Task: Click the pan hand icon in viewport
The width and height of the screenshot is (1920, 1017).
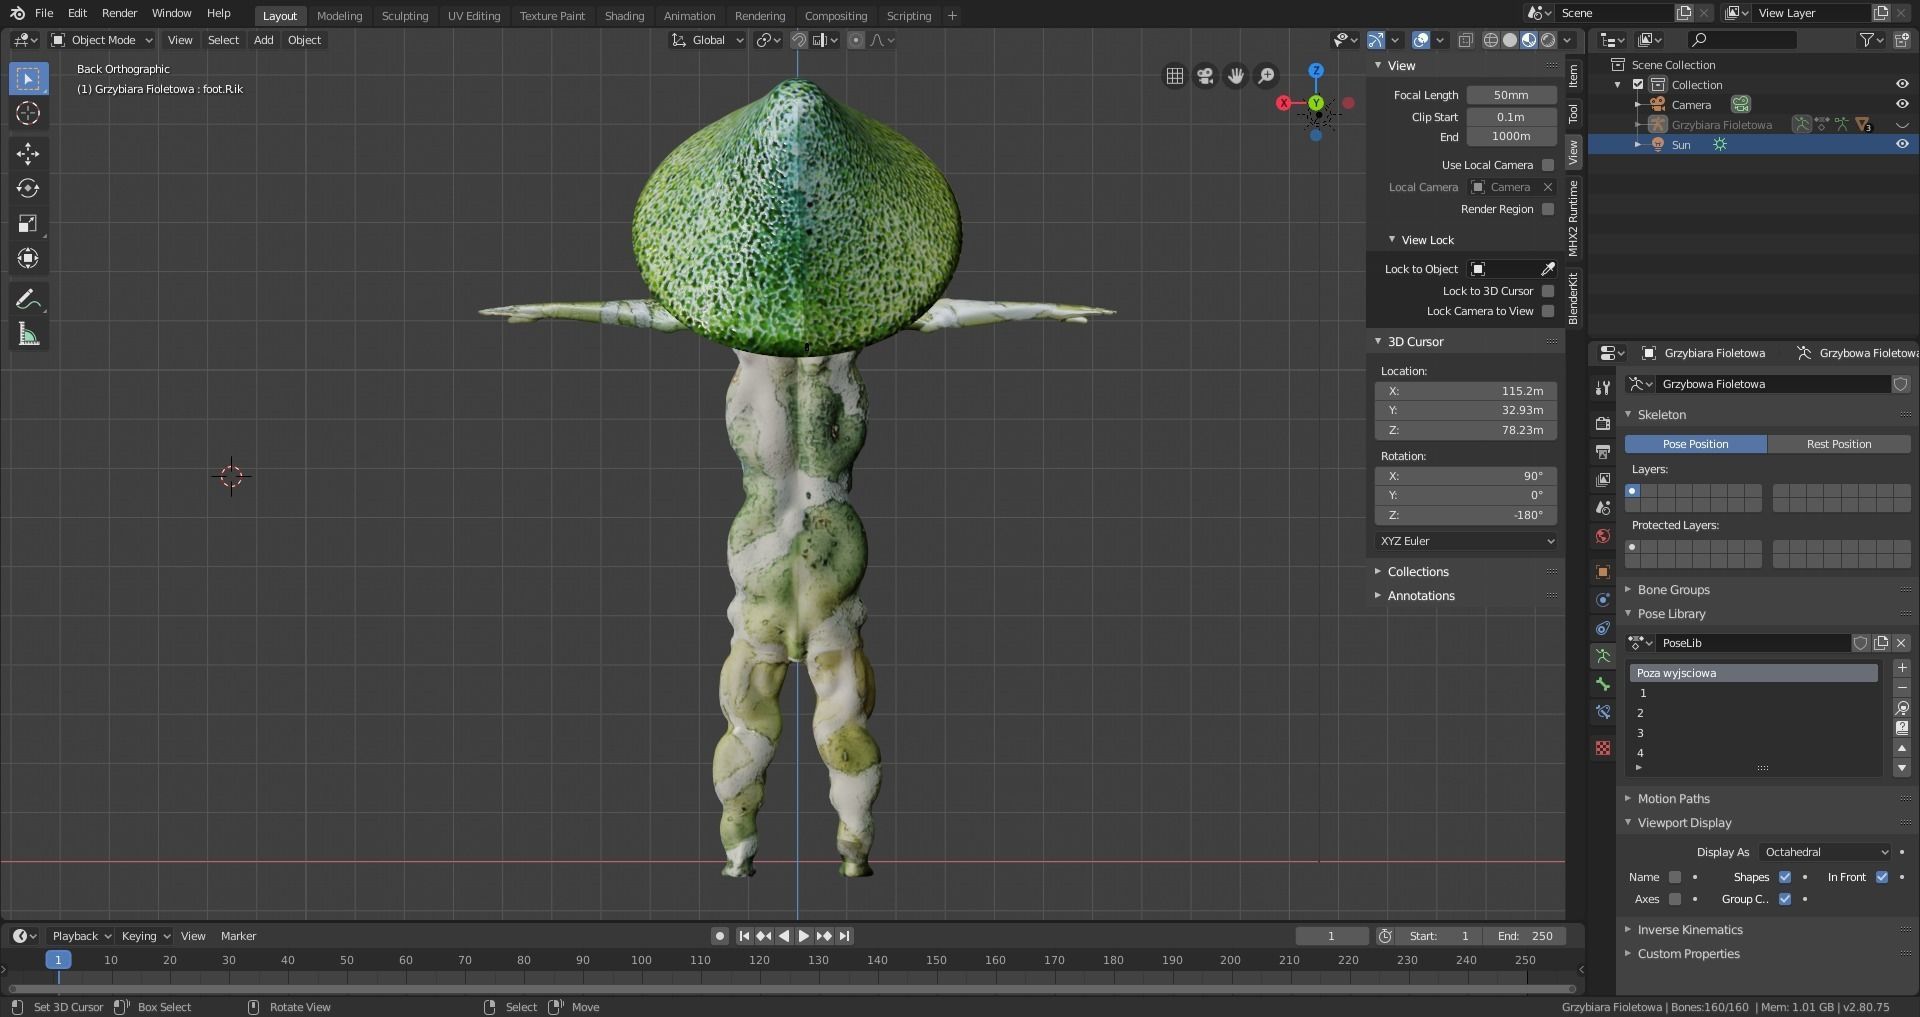Action: pyautogui.click(x=1236, y=76)
